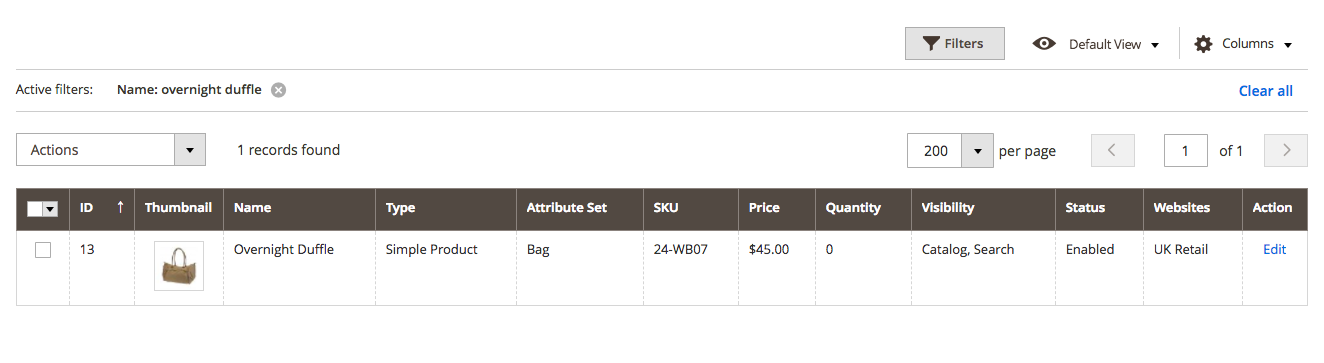Remove the overnight duffle name filter
The image size is (1324, 363).
(x=279, y=90)
